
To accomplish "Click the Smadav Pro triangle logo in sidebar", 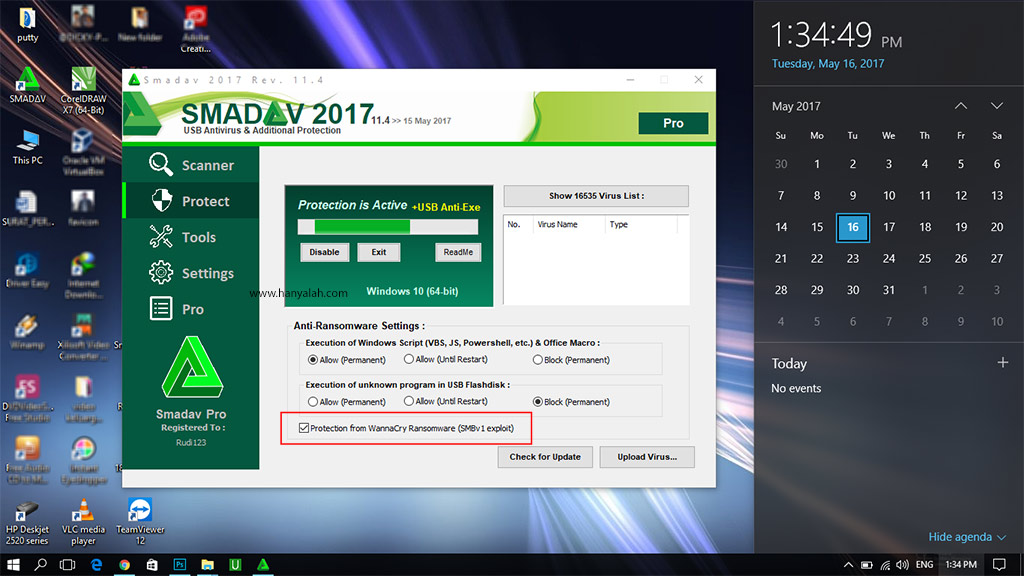I will click(192, 368).
